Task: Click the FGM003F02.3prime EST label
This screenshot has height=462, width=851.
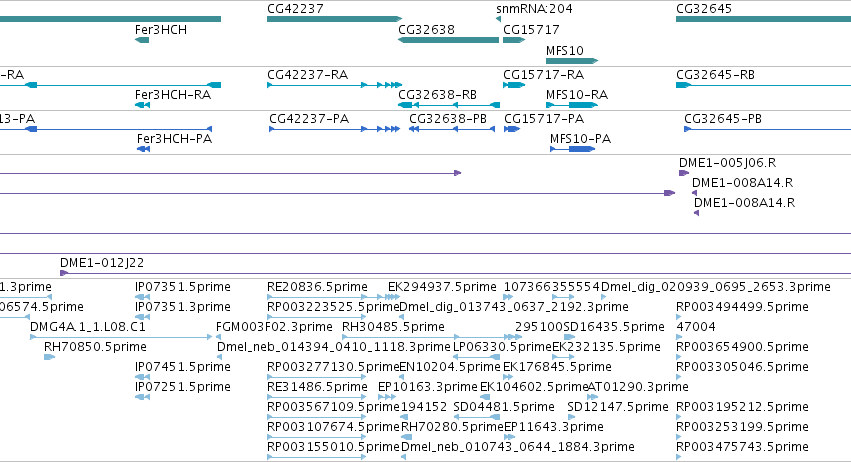Action: click(274, 327)
